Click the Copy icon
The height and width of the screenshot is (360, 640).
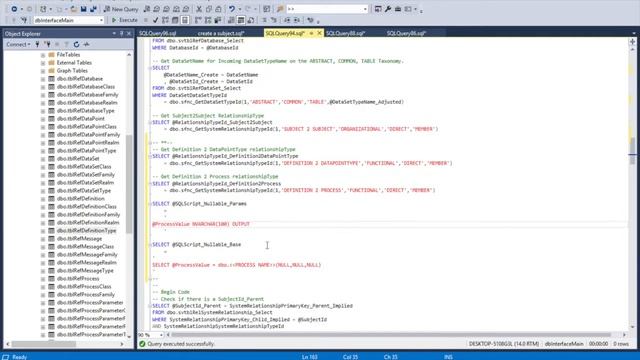209,9
